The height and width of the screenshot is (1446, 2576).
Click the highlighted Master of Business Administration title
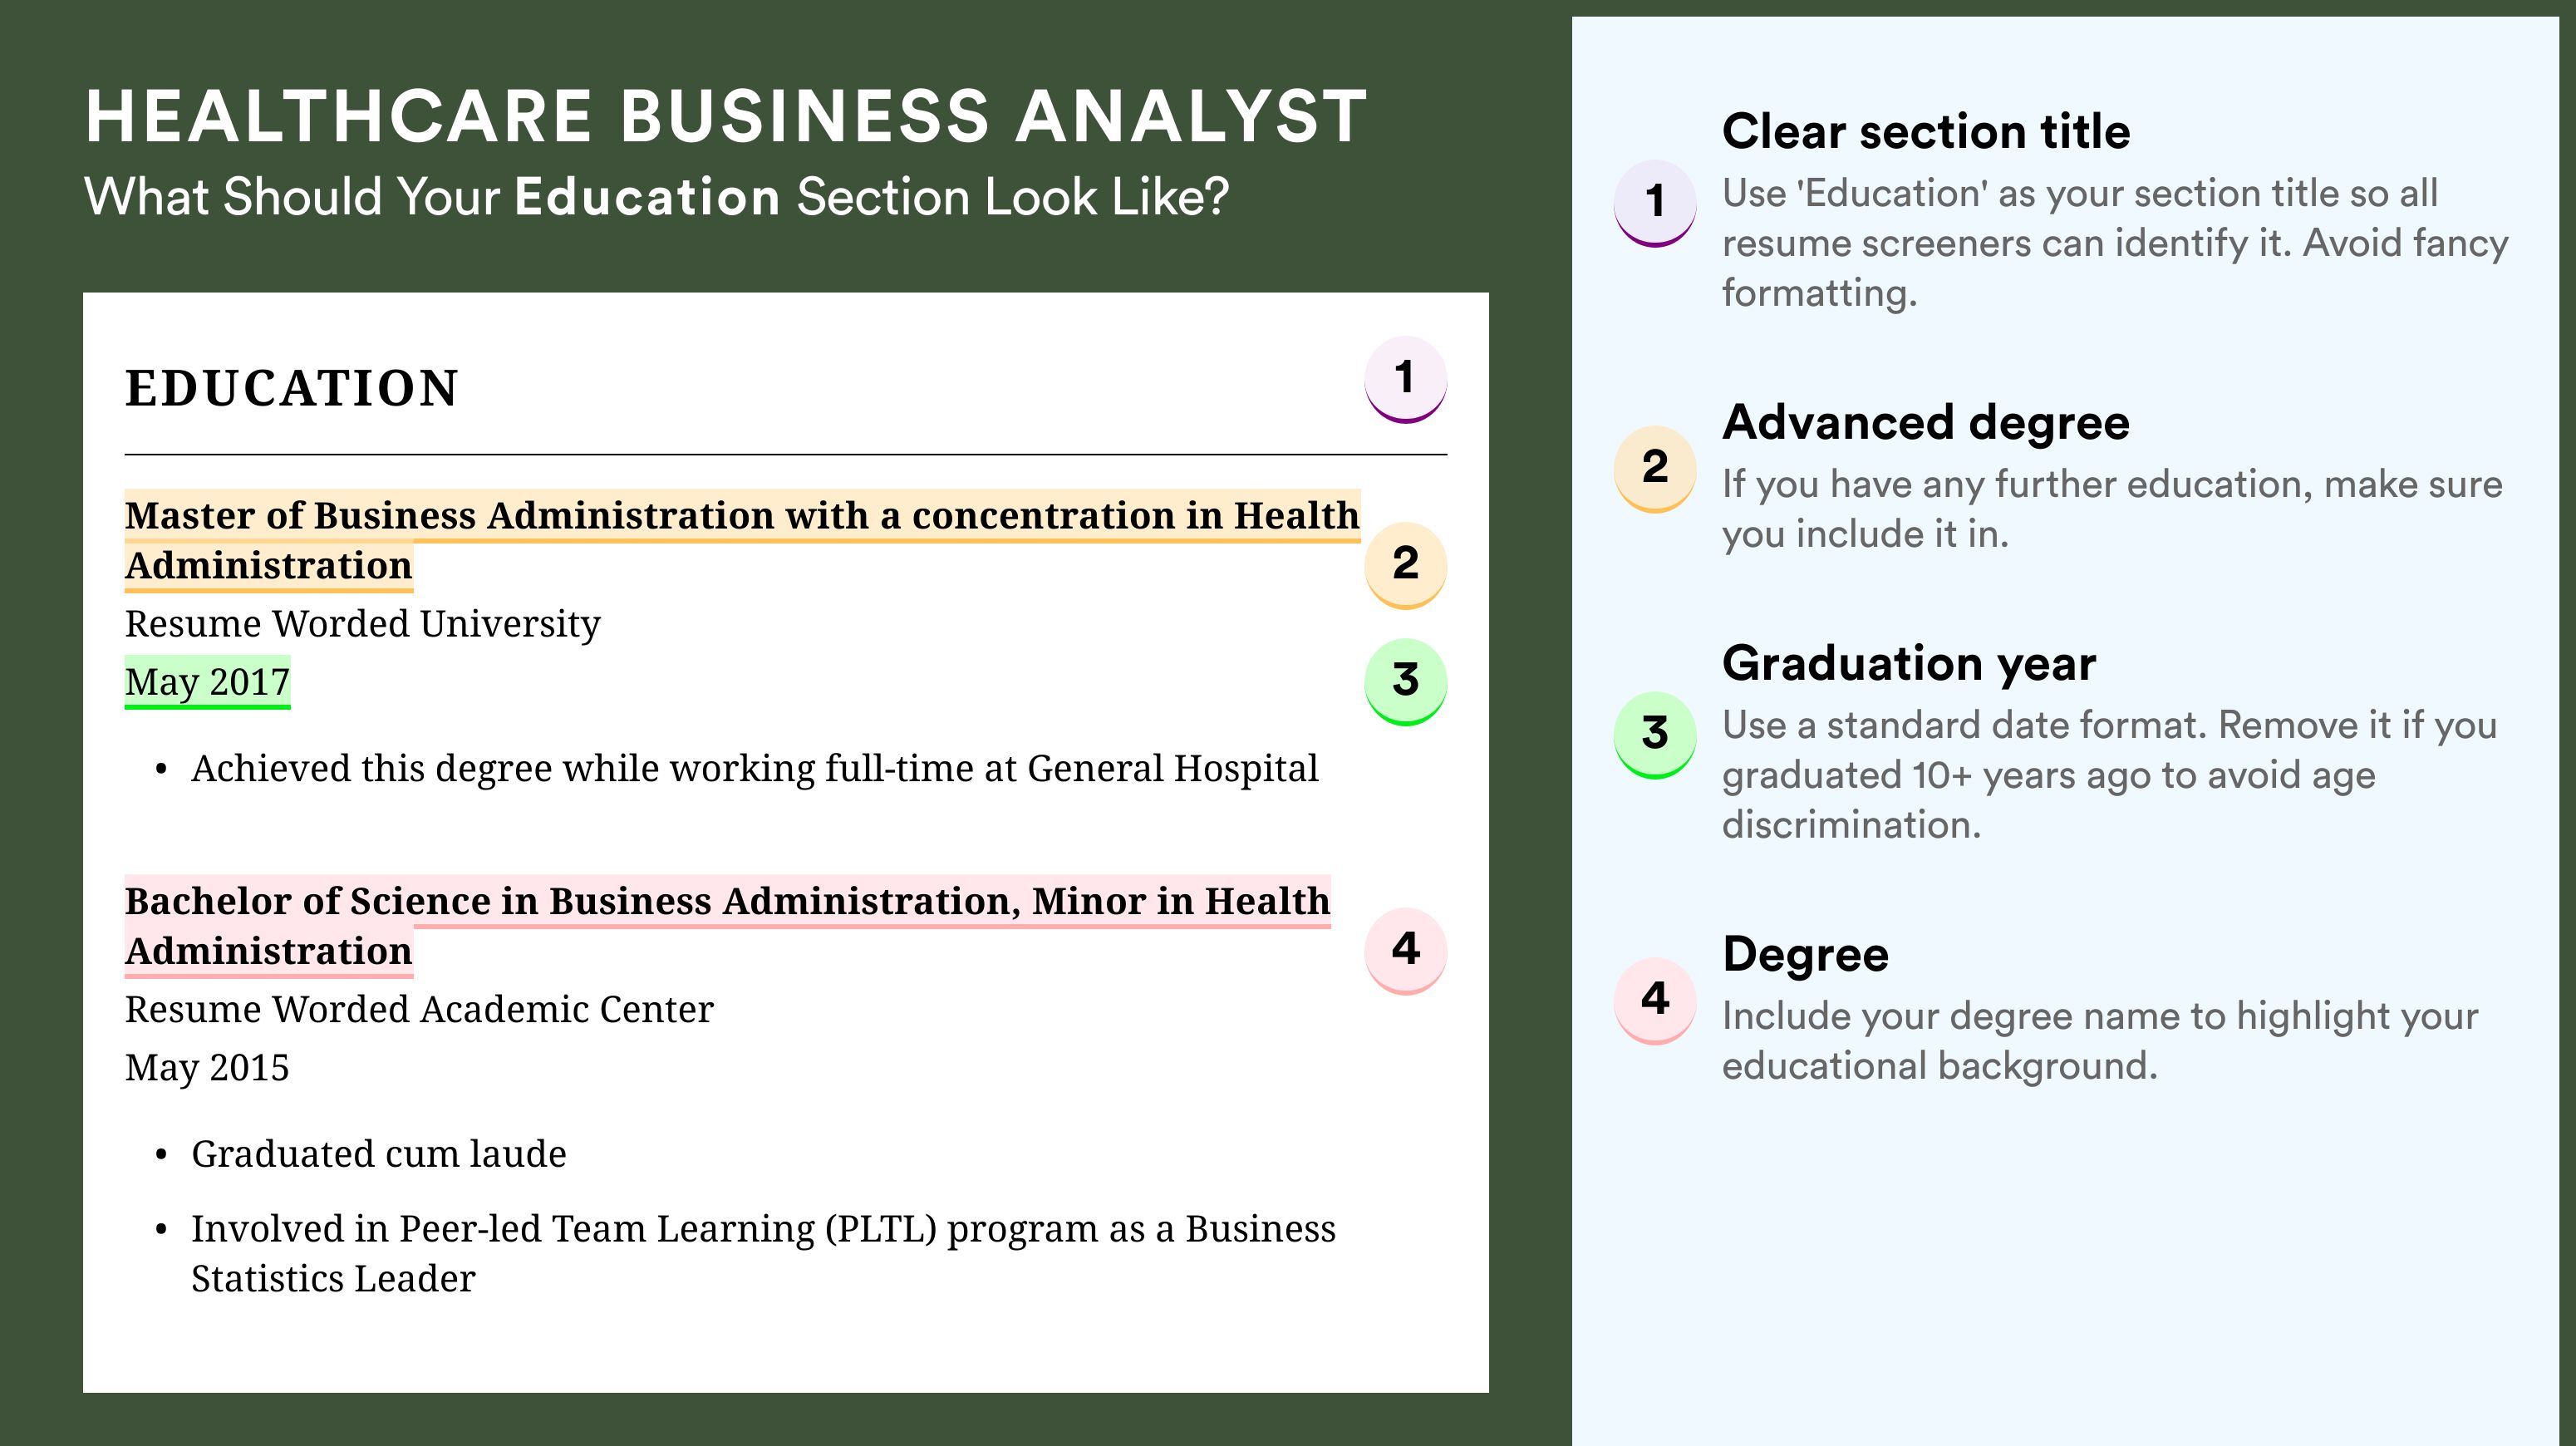point(742,540)
